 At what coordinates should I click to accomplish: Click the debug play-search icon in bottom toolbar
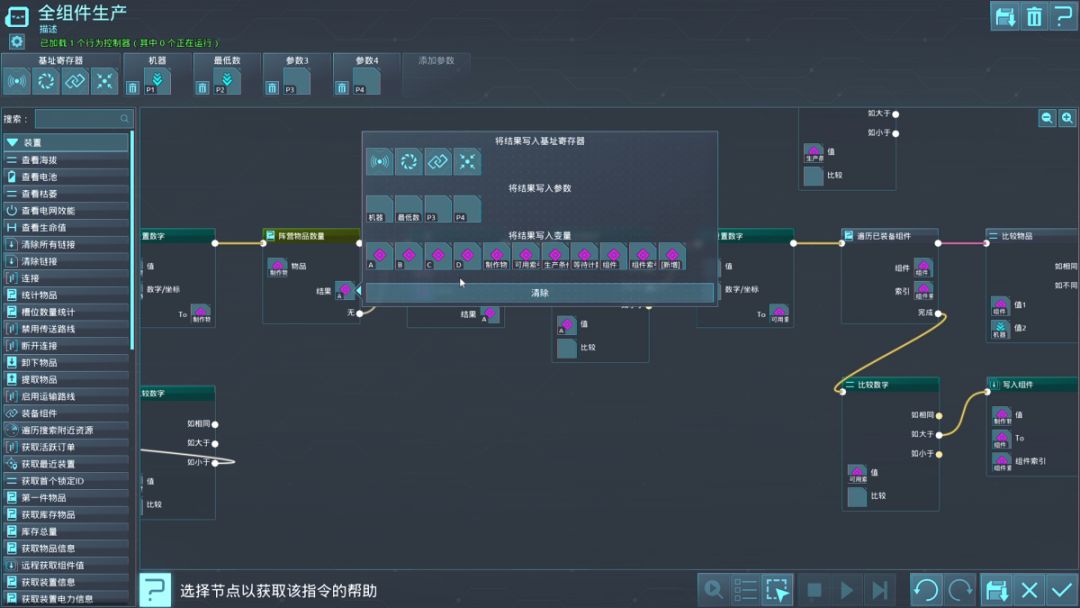click(x=713, y=589)
